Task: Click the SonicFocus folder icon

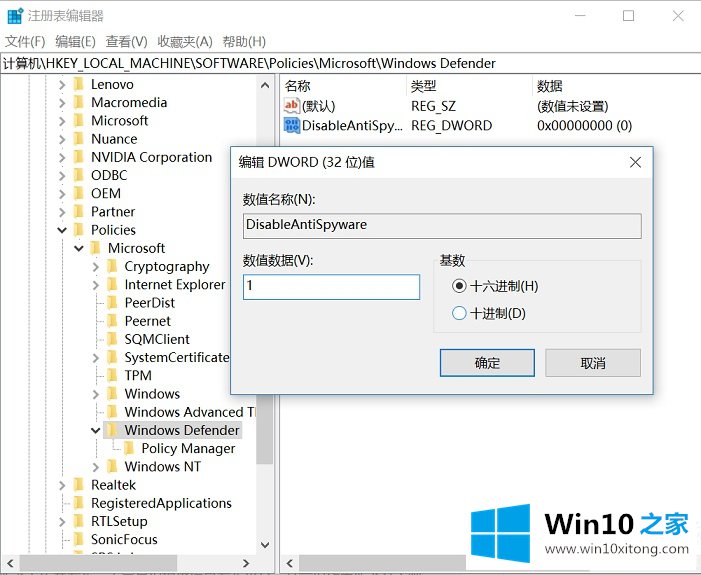Action: click(79, 540)
